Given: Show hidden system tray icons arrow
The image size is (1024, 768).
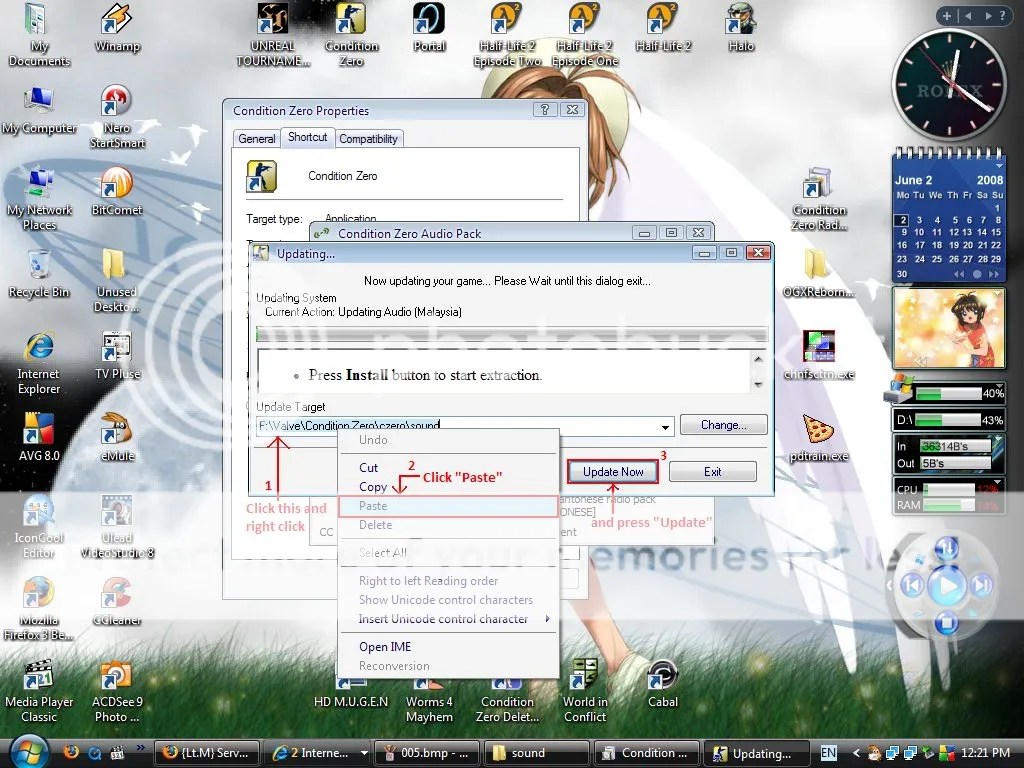Looking at the screenshot, I should tap(856, 753).
